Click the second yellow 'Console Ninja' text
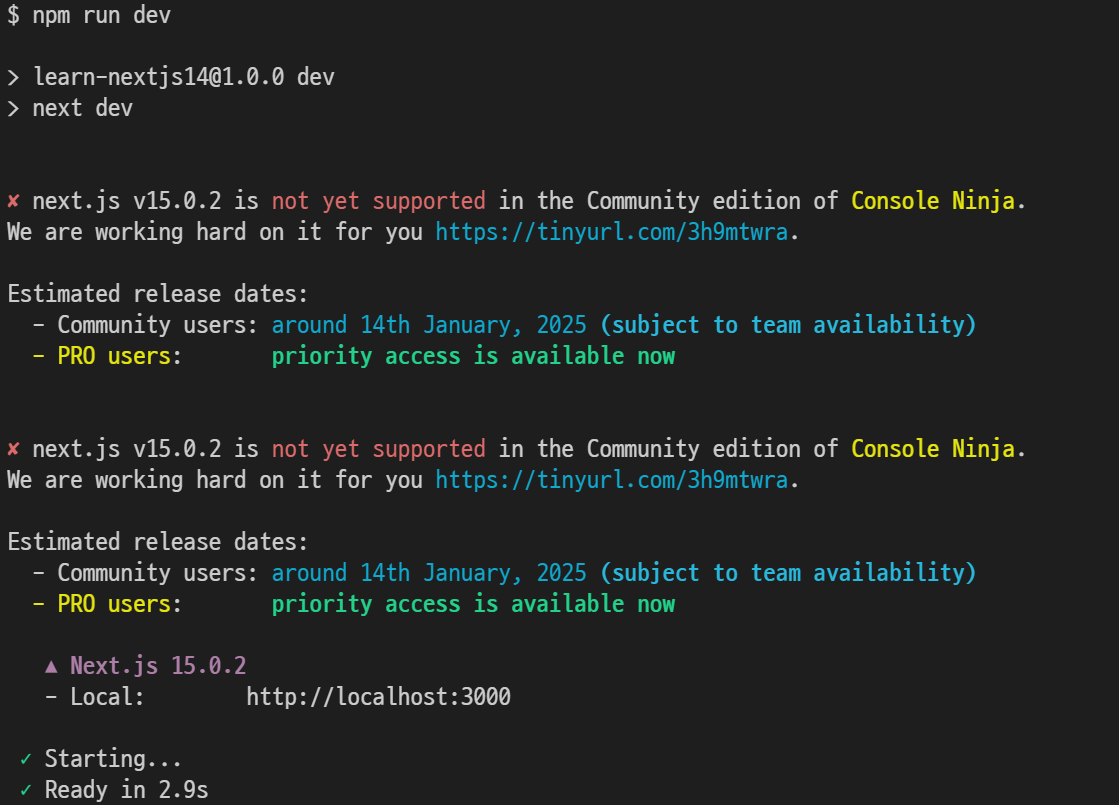The width and height of the screenshot is (1119, 805). [933, 449]
